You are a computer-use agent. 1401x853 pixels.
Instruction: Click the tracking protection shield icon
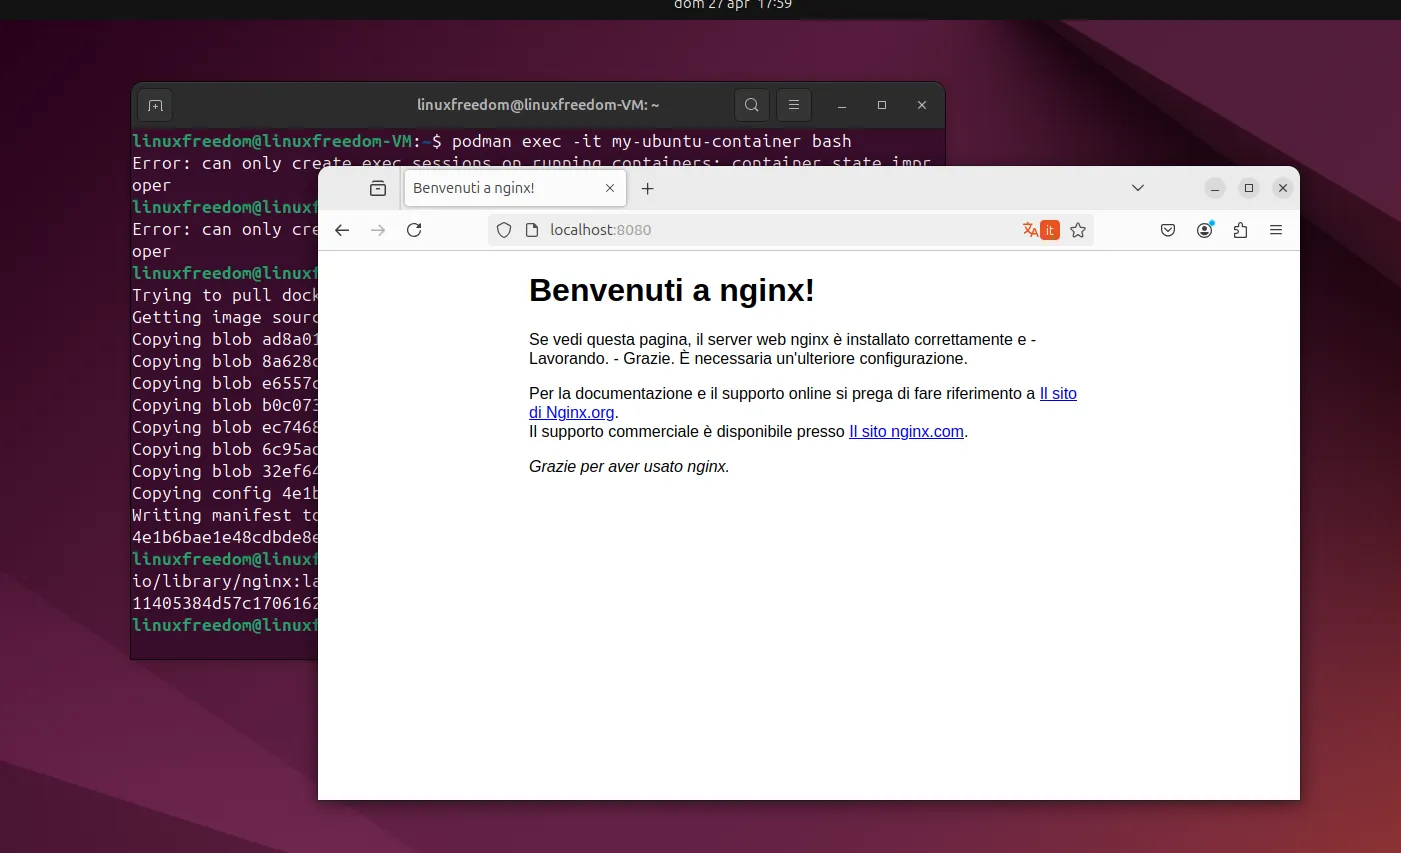pos(503,229)
